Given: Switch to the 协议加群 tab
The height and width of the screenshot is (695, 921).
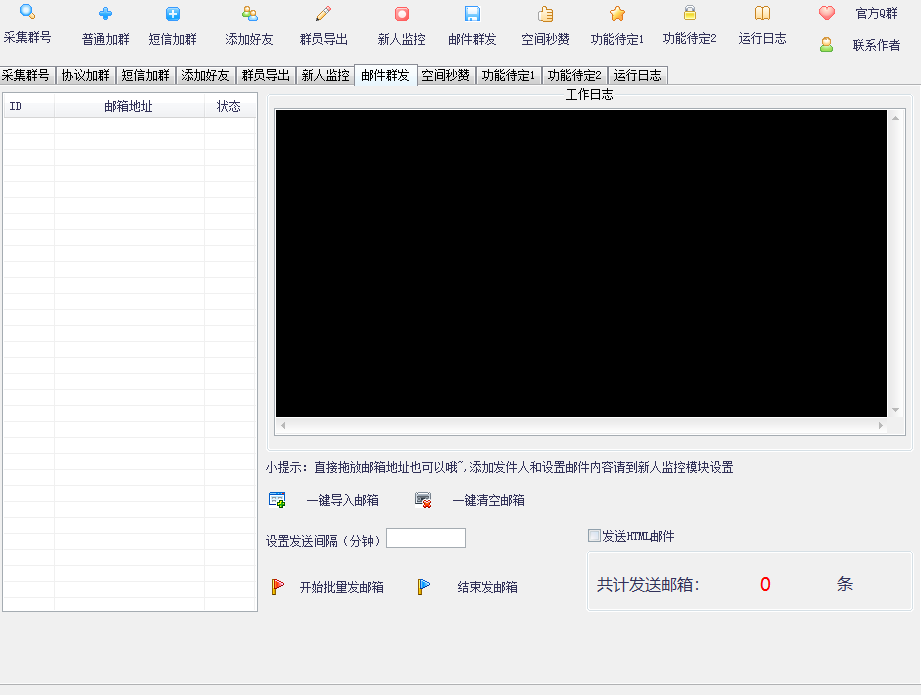Looking at the screenshot, I should click(x=86, y=75).
